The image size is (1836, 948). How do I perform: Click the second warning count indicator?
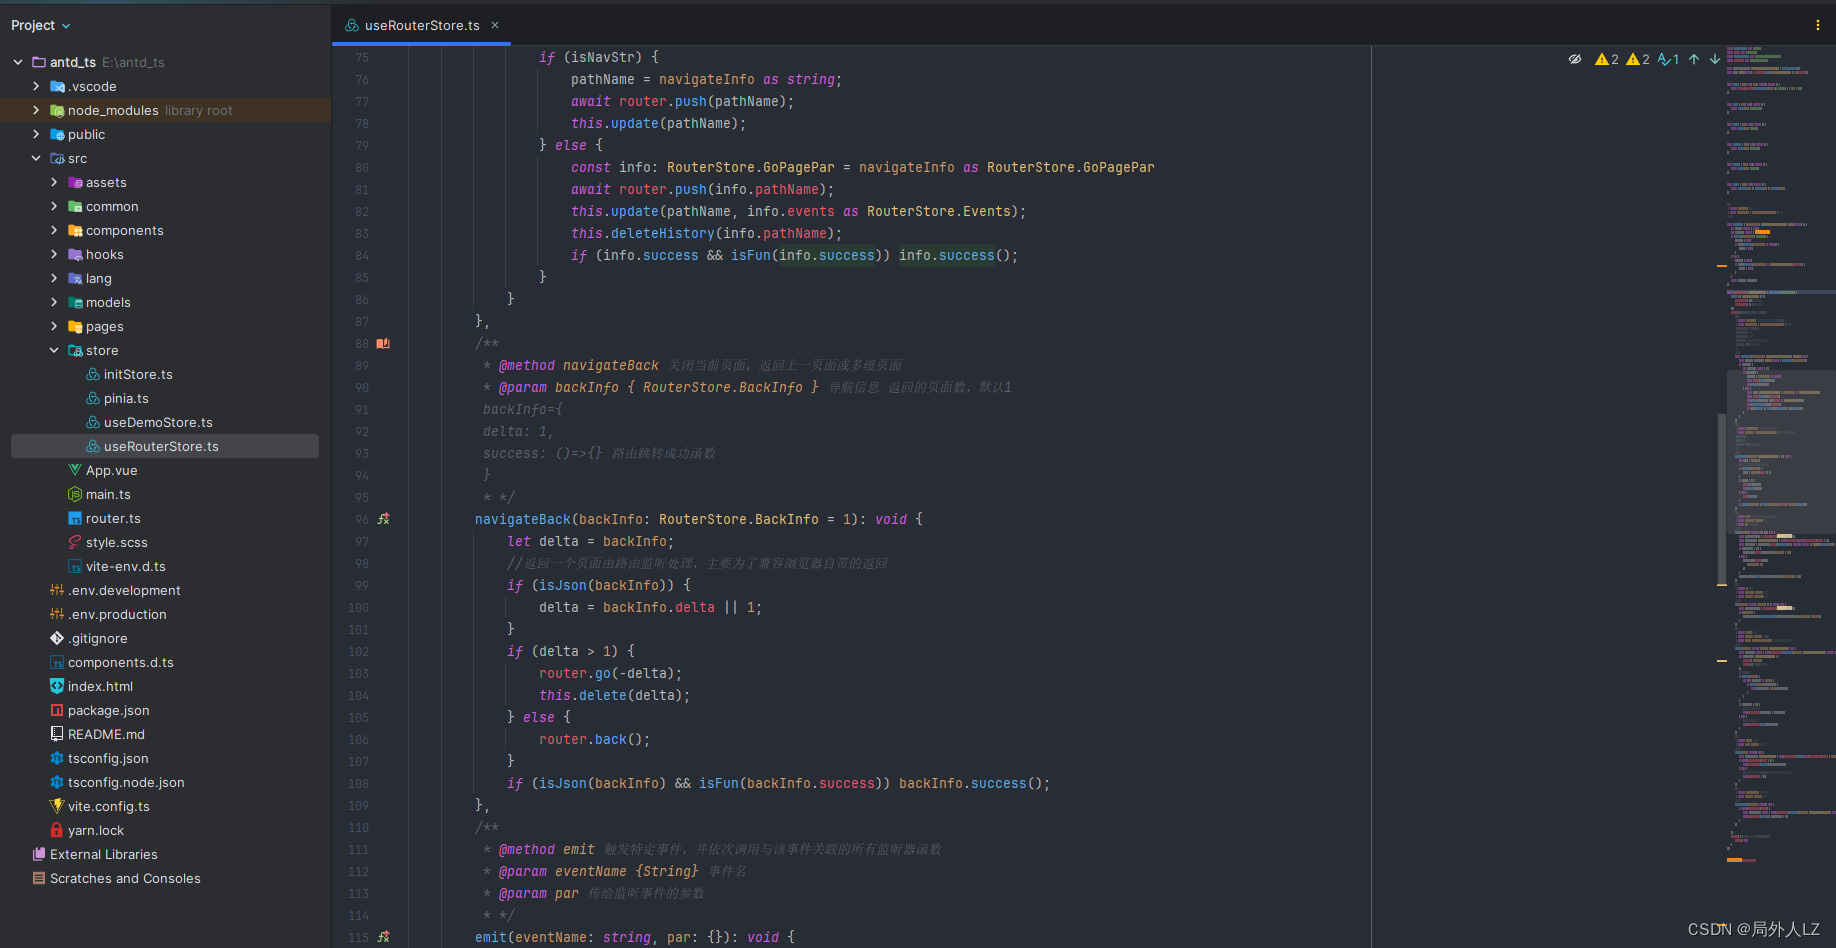(1638, 59)
